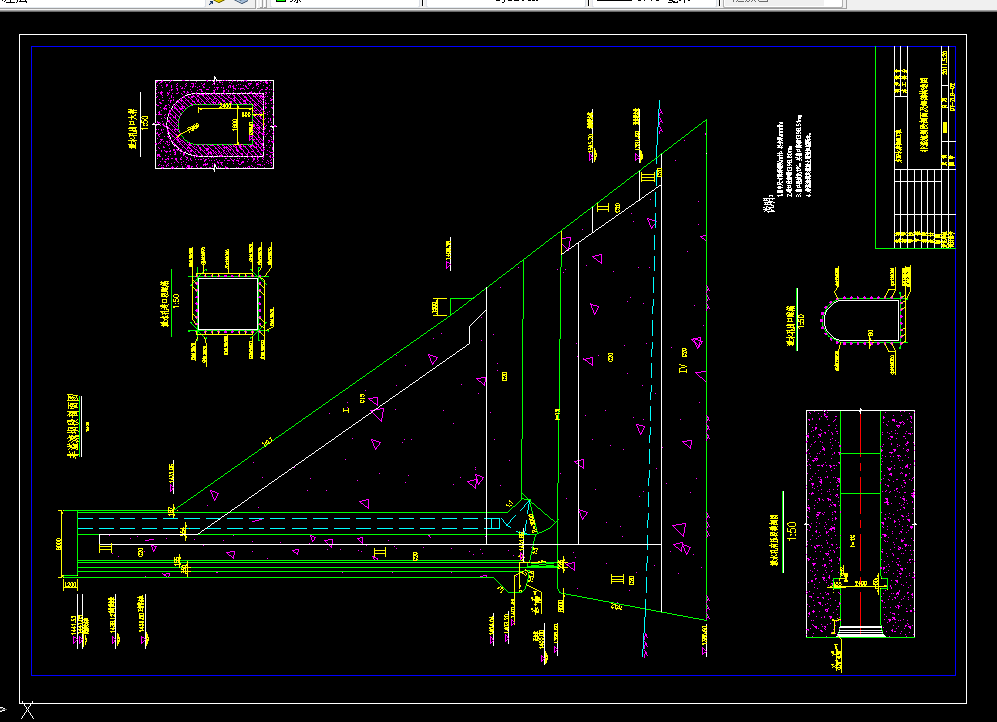Viewport: 997px width, 722px height.
Task: Select the "1:50" scale beside the longitudinal pipe section
Action: (x=792, y=531)
